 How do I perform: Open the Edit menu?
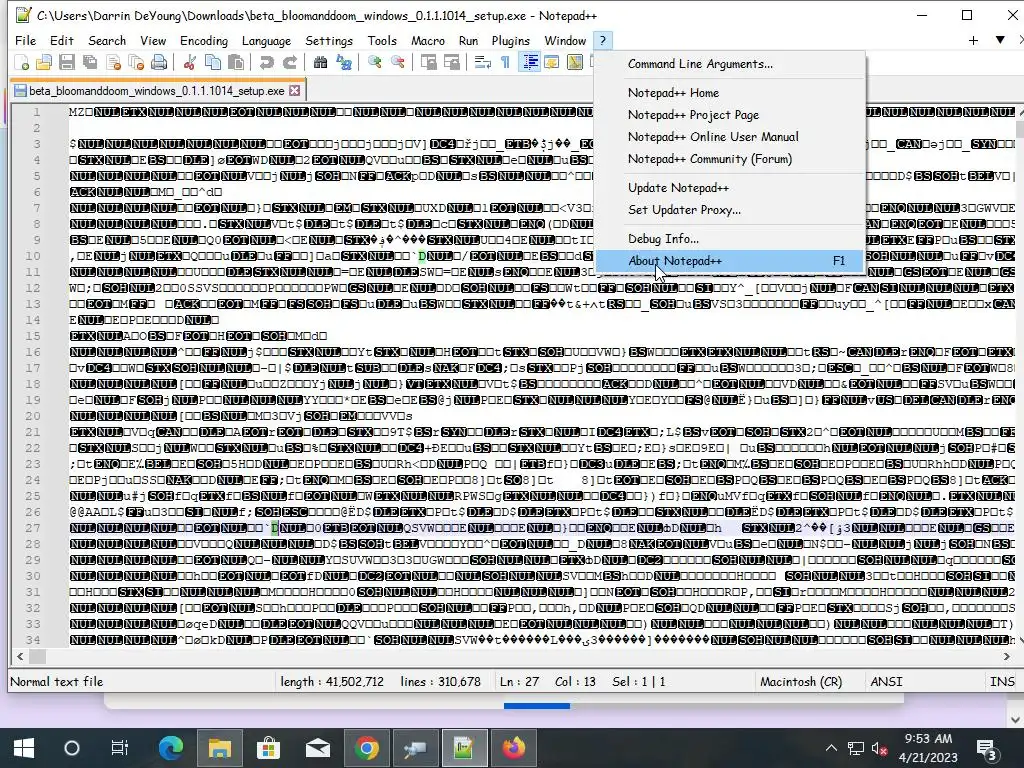(61, 40)
